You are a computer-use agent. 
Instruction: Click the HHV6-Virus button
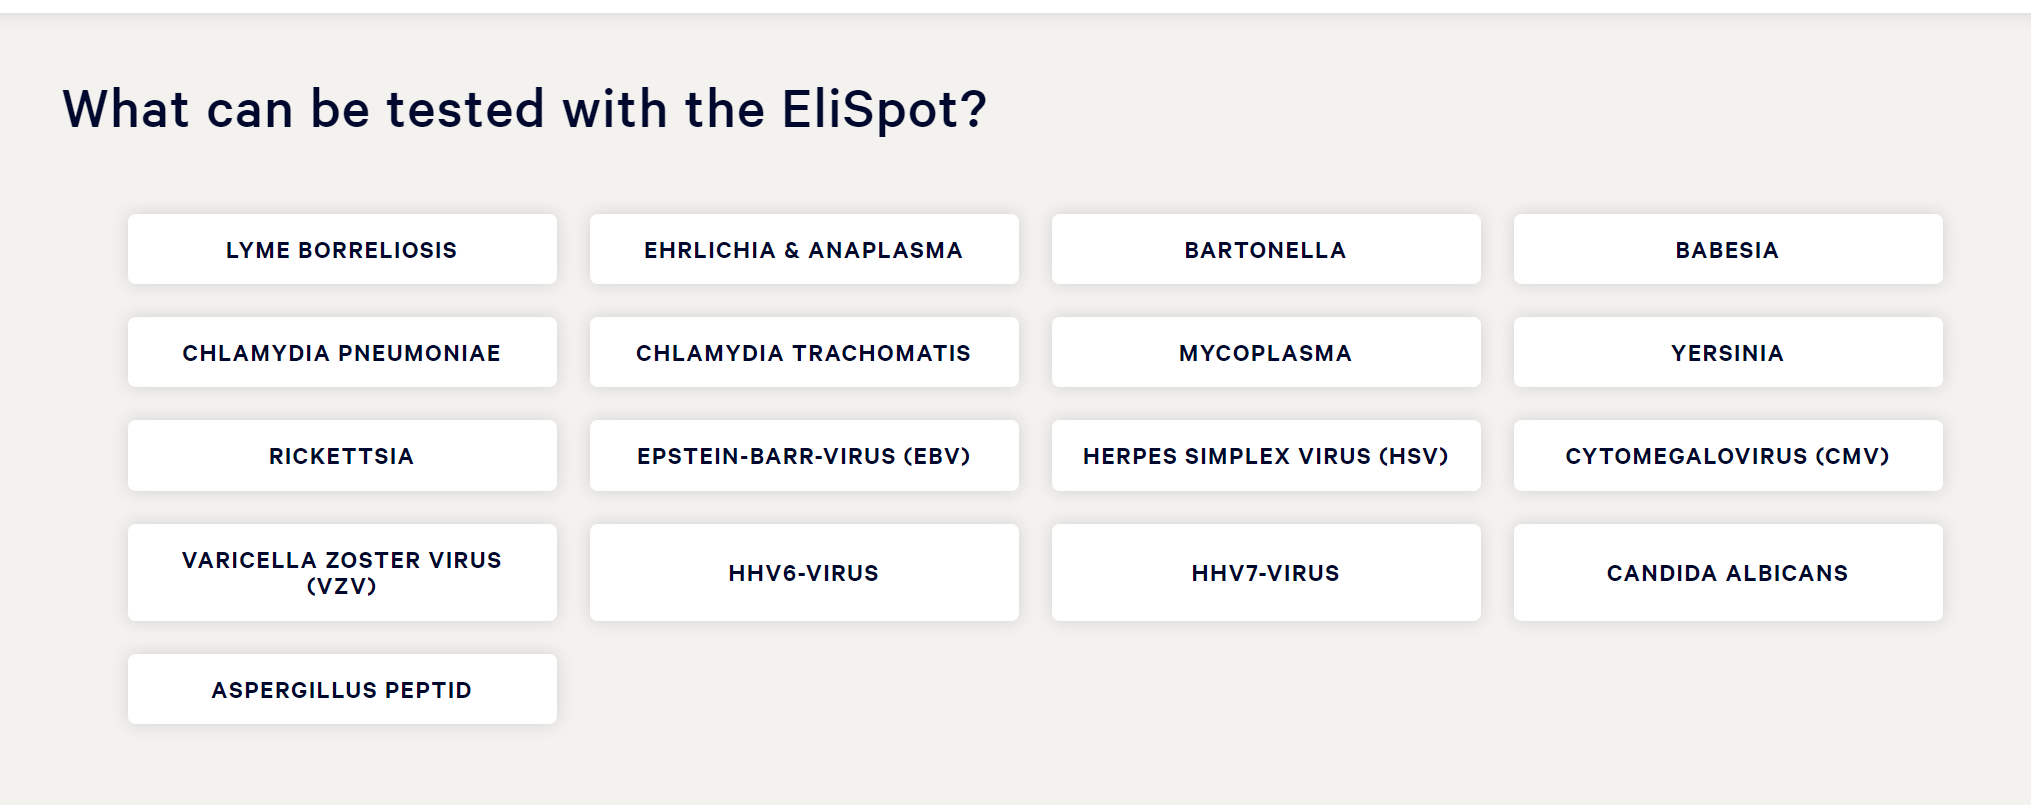804,572
